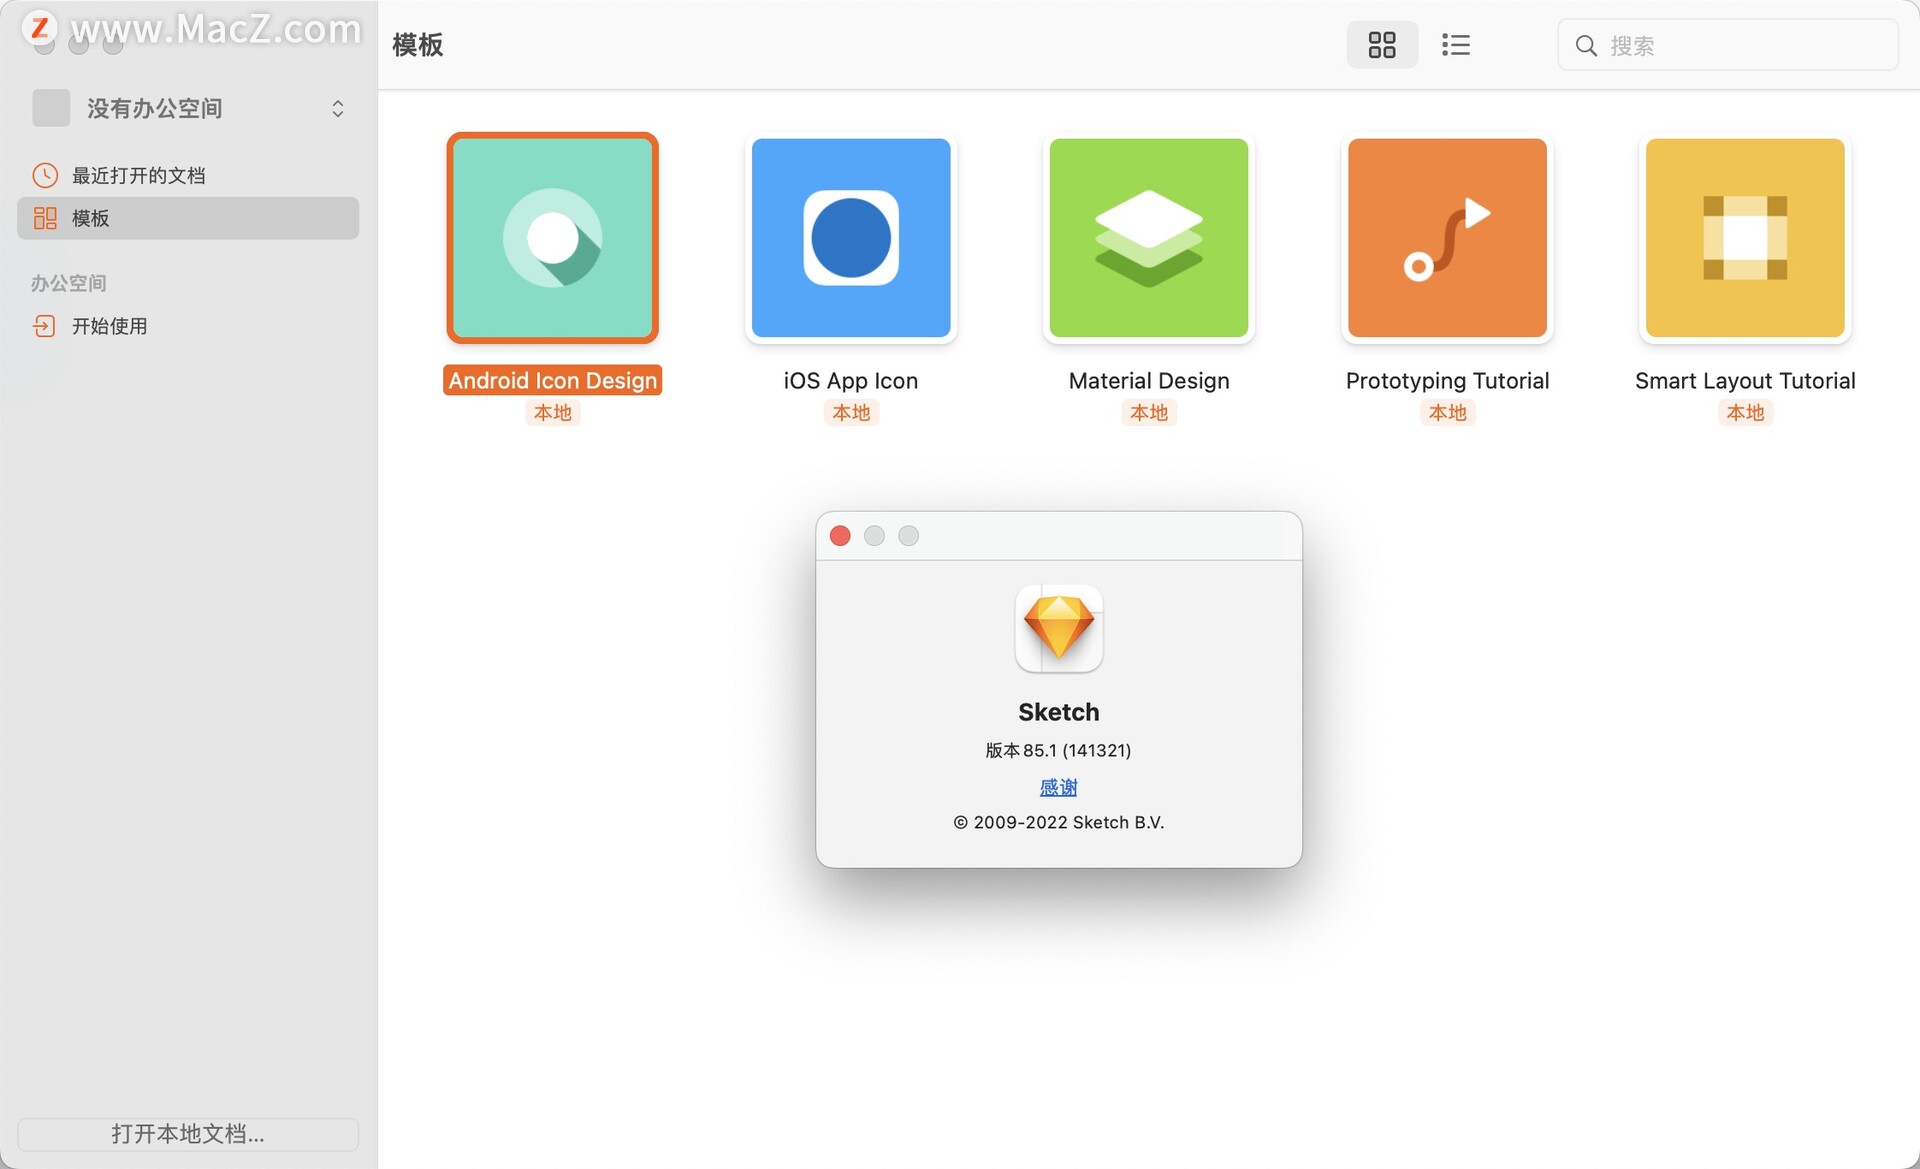The image size is (1920, 1169).
Task: Switch to grid view of templates
Action: pos(1382,45)
